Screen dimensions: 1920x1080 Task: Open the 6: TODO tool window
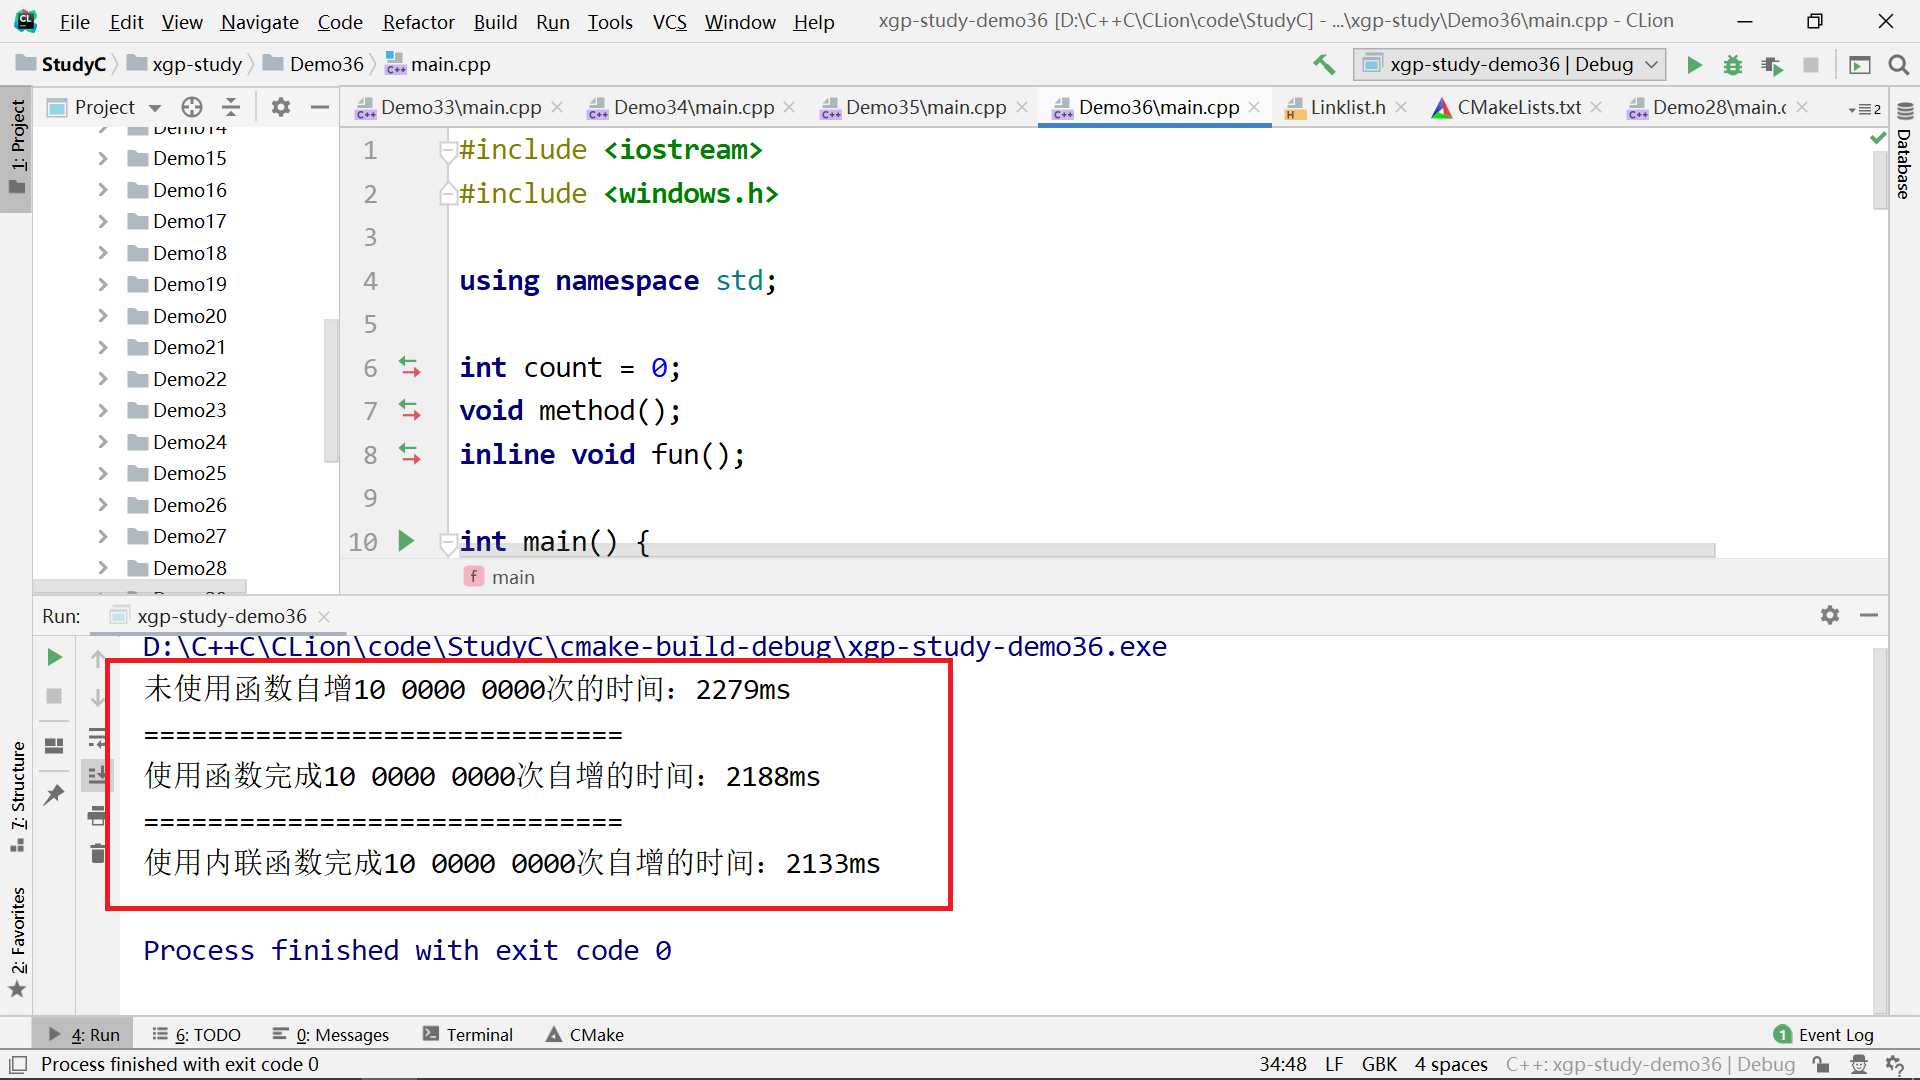click(197, 1034)
